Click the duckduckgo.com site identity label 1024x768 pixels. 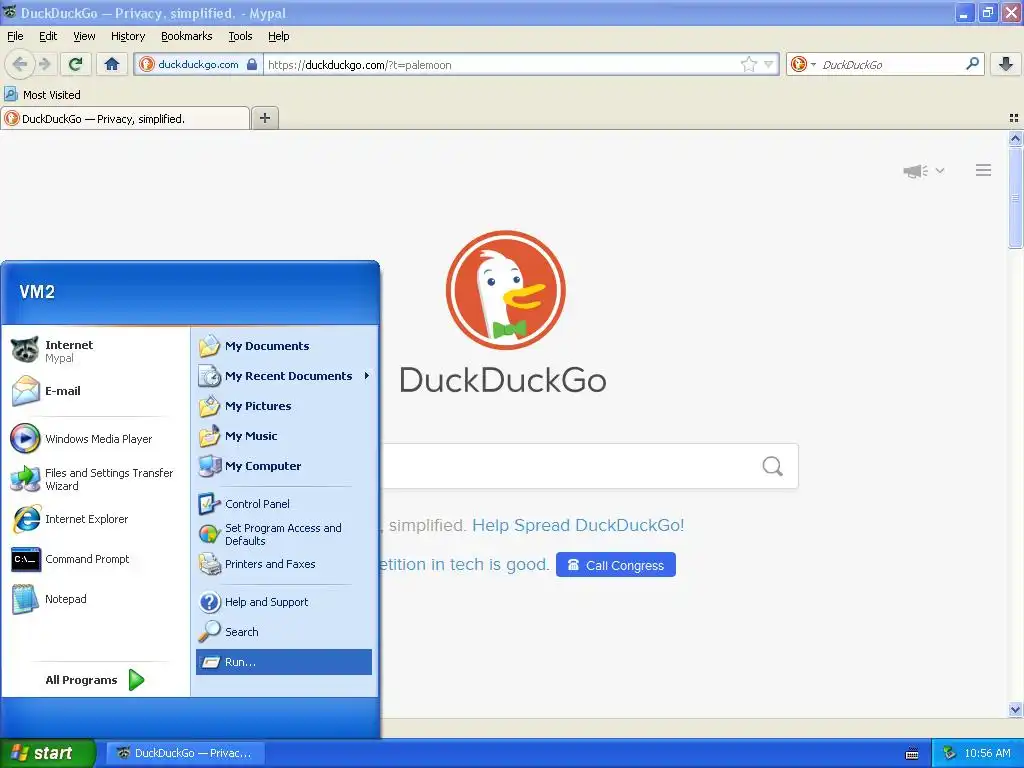[198, 64]
